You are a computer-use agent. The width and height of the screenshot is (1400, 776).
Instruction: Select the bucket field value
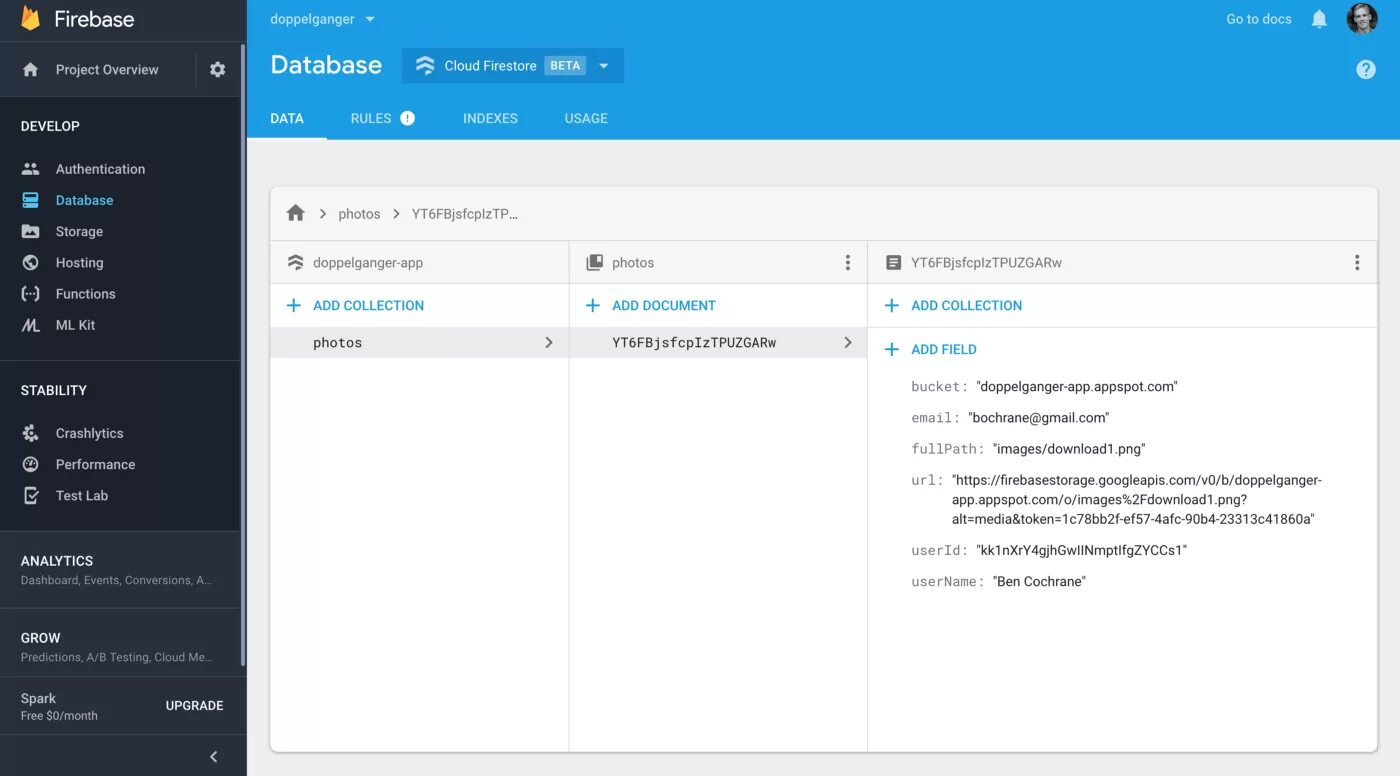(1076, 386)
